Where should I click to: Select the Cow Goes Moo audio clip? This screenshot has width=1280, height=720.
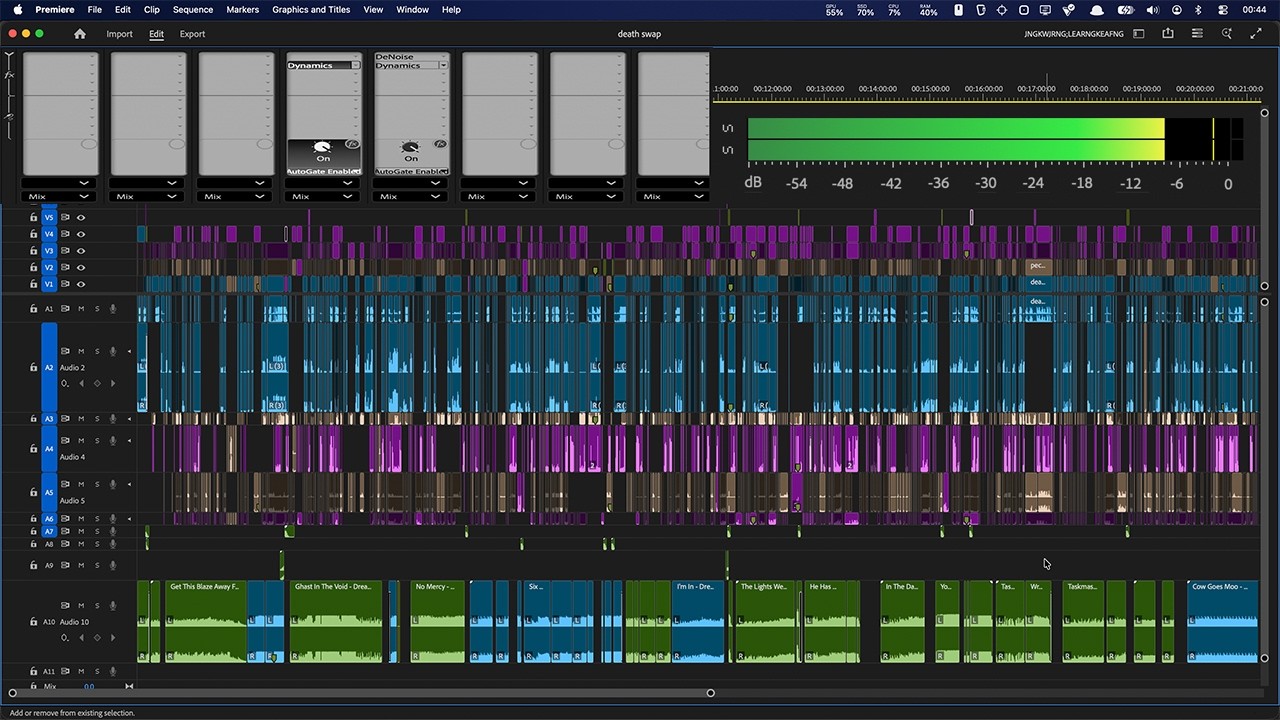(x=1223, y=621)
